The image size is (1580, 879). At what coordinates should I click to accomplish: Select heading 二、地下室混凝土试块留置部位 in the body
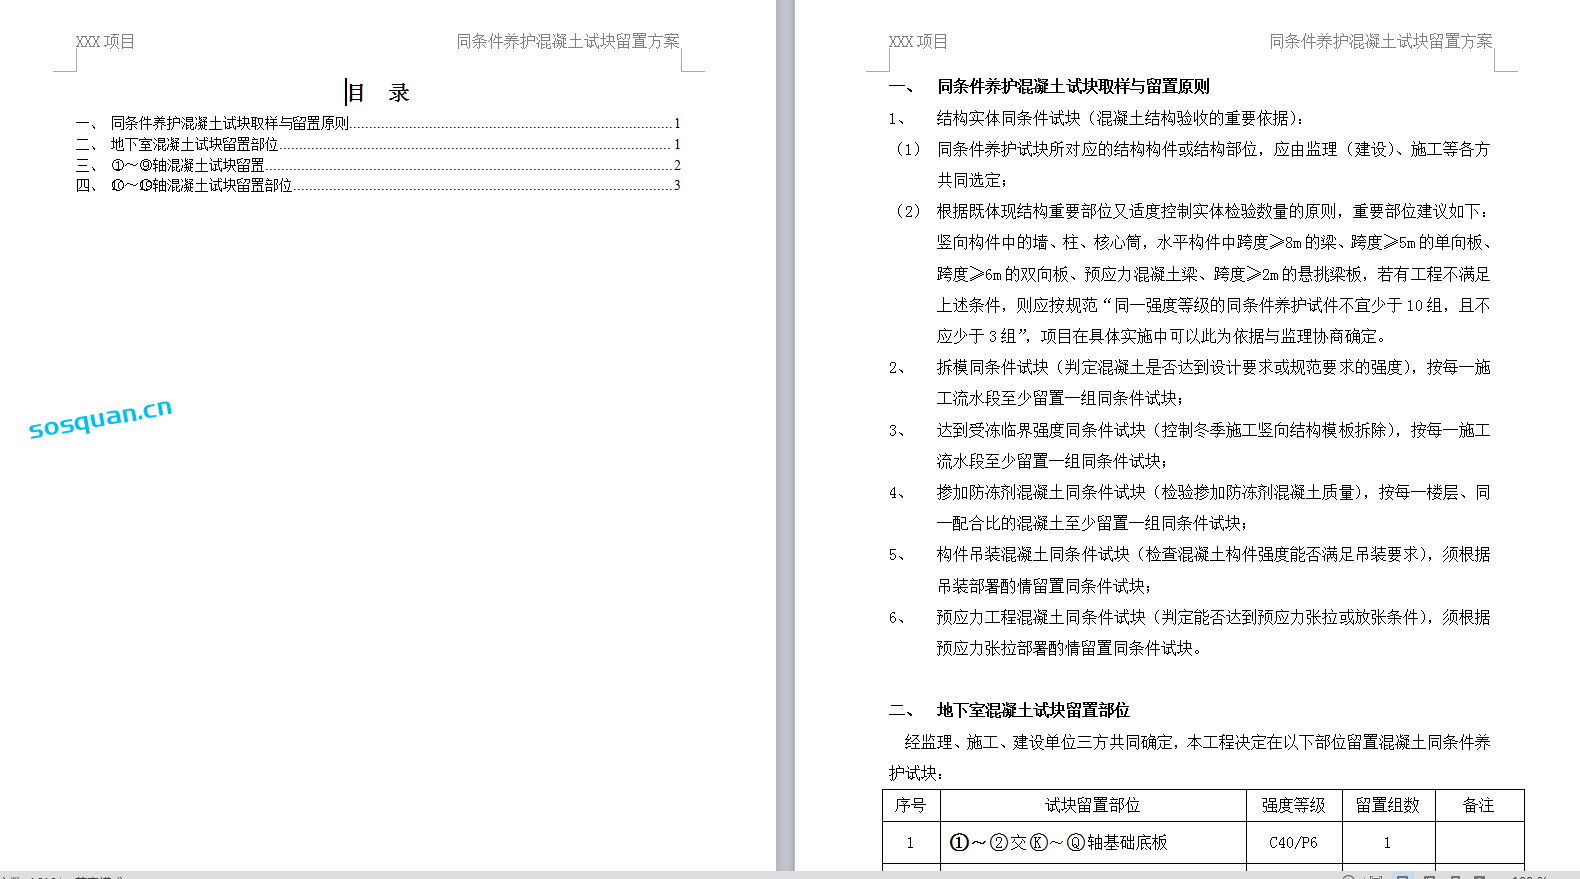coord(1032,710)
